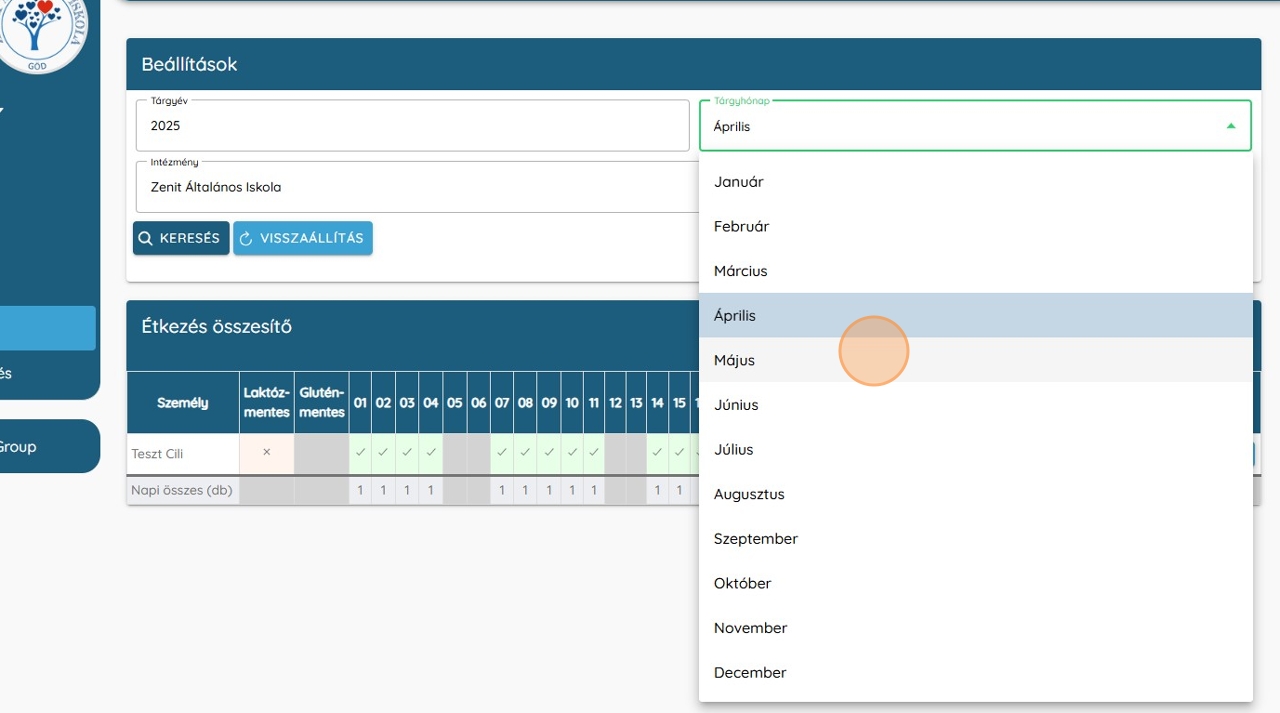Open the Intézmény selection field

[416, 187]
